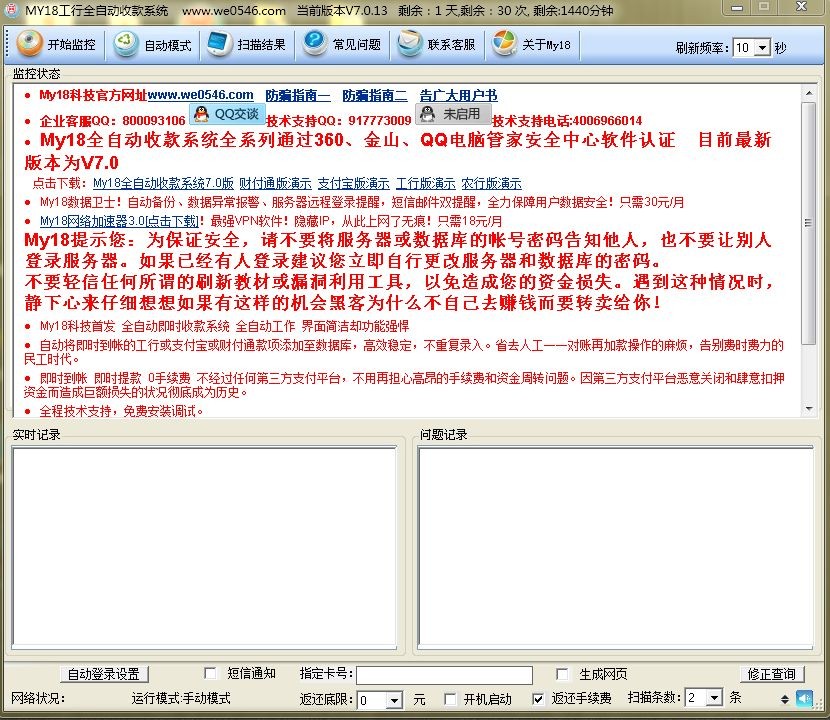Click the My18网络加速器3.0[点击下载] link

pos(120,221)
